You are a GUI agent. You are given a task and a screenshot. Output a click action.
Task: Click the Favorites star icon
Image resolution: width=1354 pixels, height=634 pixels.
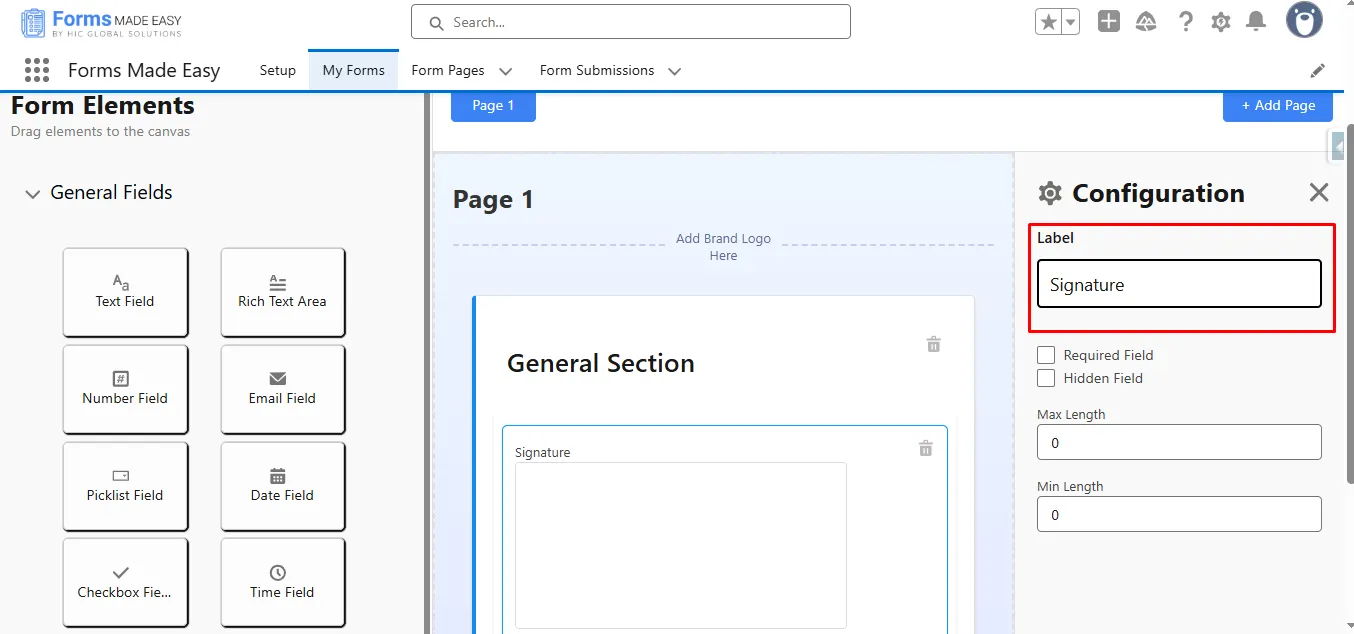click(x=1048, y=22)
